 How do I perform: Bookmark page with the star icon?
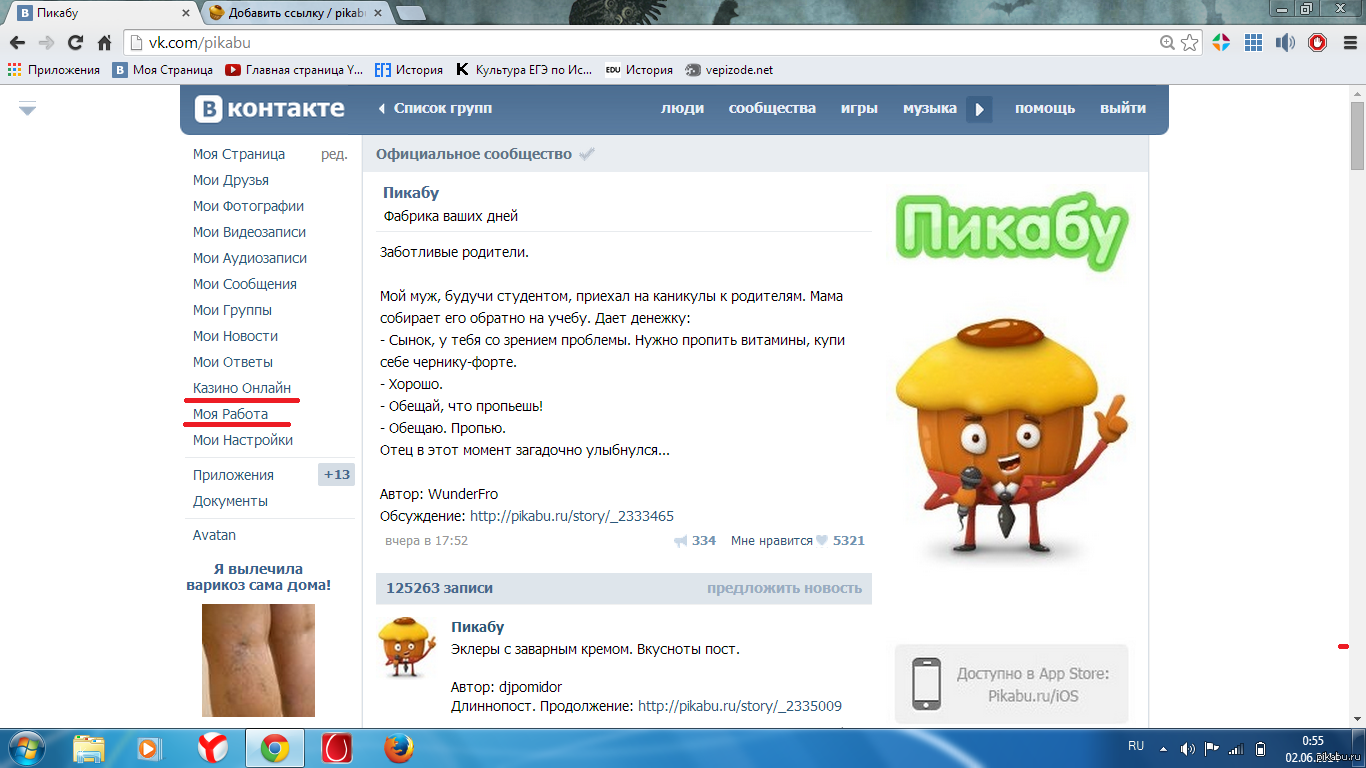coord(1189,43)
